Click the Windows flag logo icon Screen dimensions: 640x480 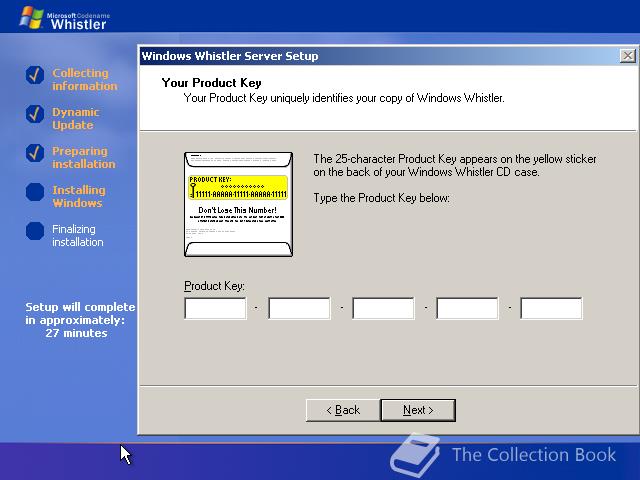point(31,18)
